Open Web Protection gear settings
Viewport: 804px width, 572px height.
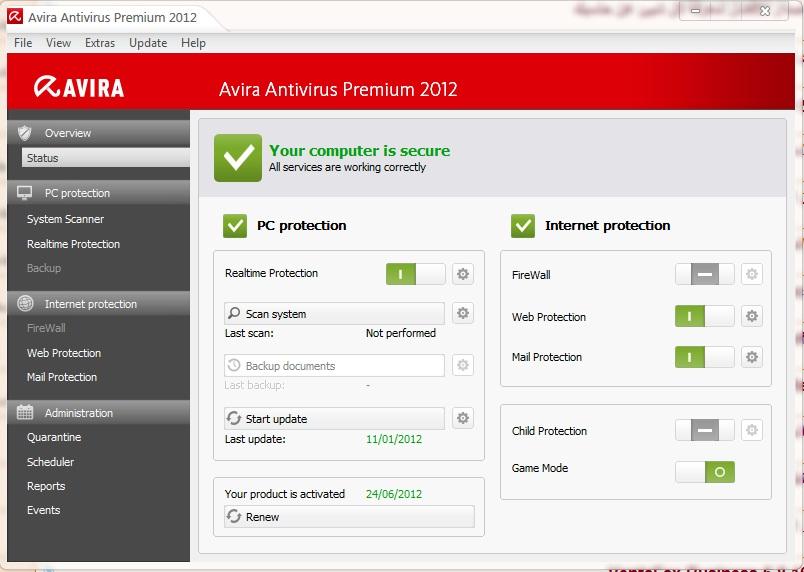pyautogui.click(x=751, y=316)
